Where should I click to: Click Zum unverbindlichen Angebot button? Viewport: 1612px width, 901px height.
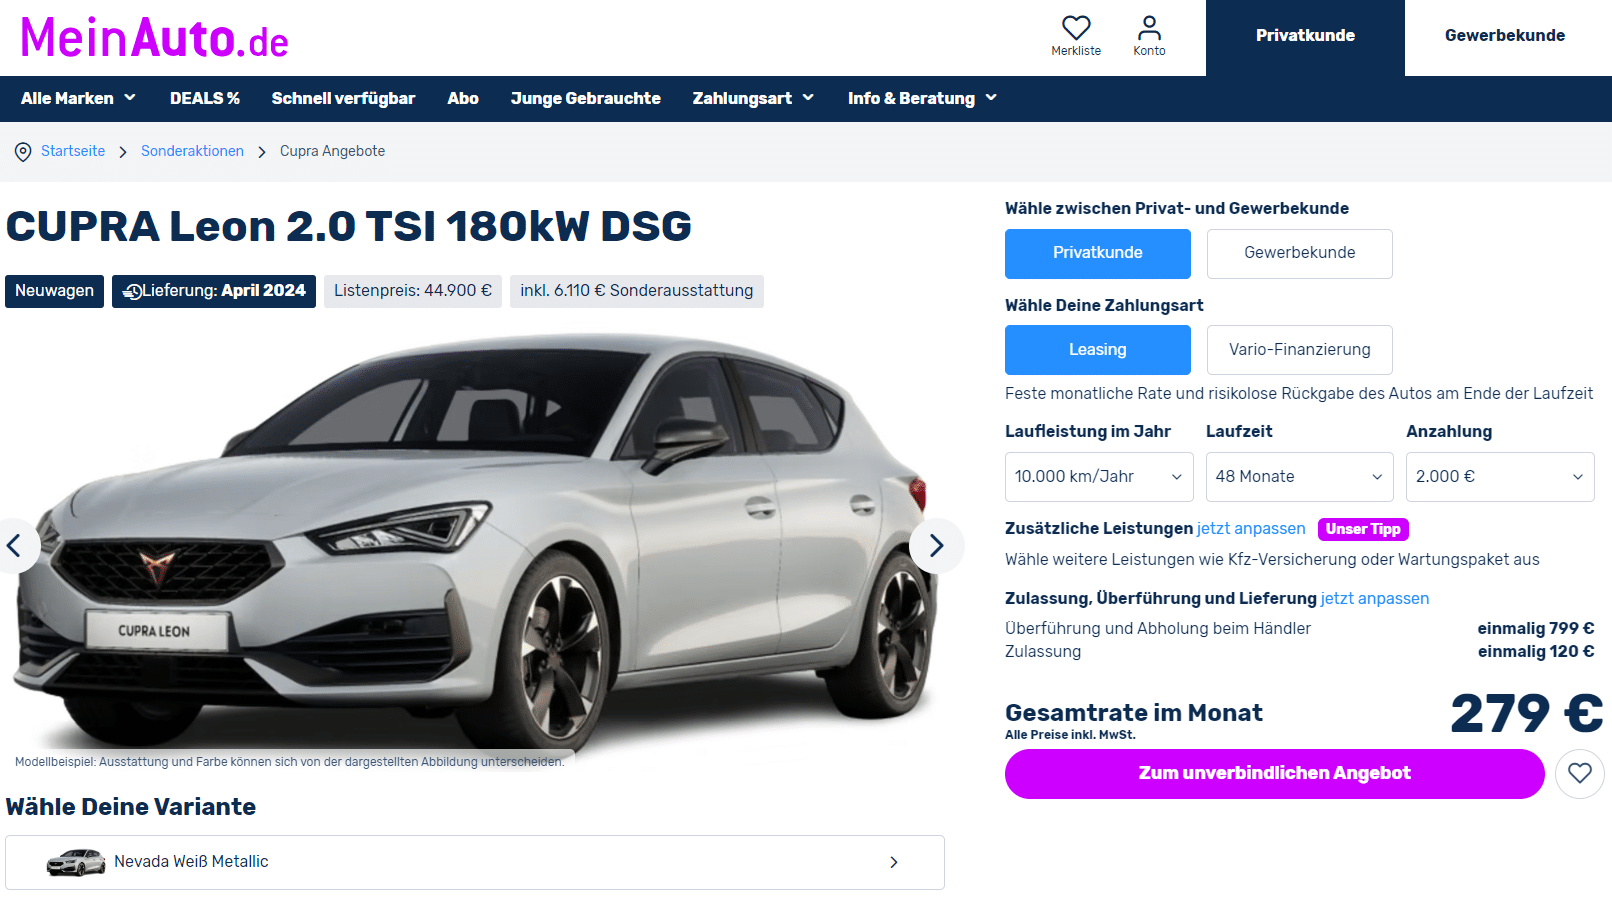(x=1275, y=773)
